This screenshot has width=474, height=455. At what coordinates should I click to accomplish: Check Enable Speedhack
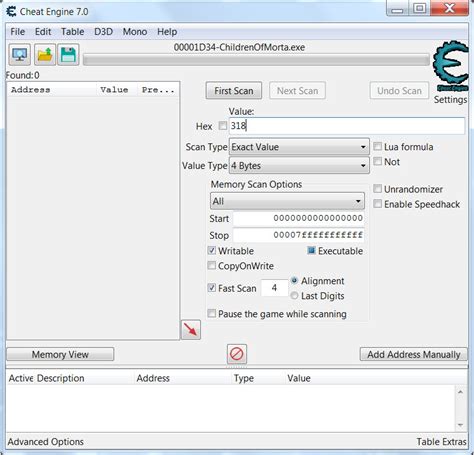[377, 204]
